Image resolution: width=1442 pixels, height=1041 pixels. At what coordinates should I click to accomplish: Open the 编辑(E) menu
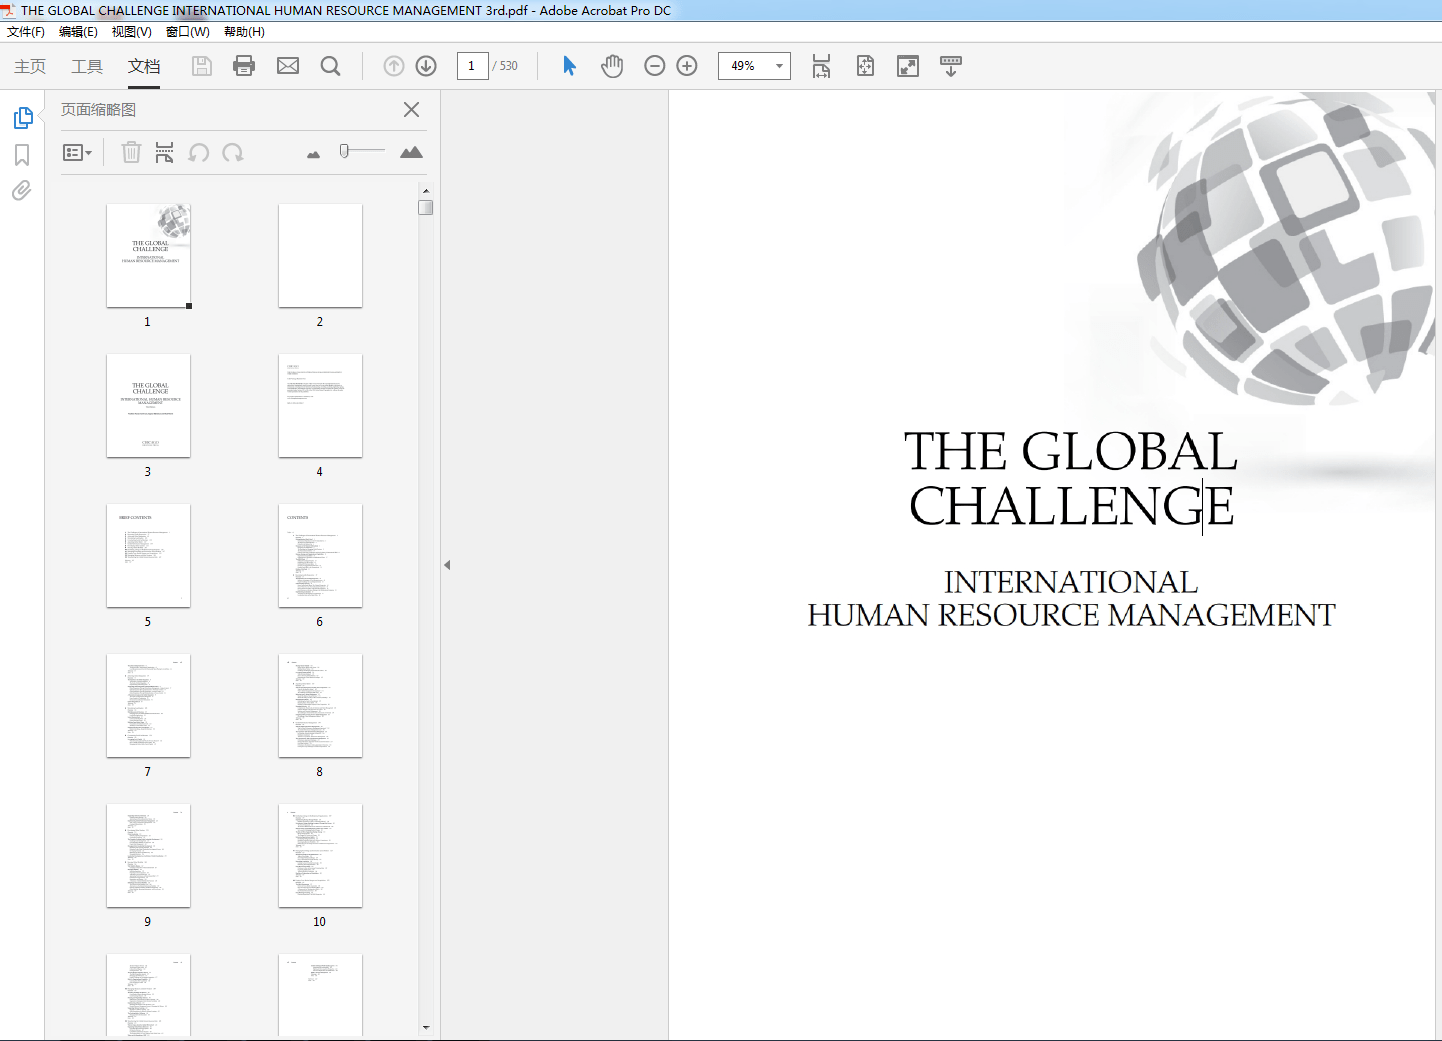pyautogui.click(x=78, y=32)
